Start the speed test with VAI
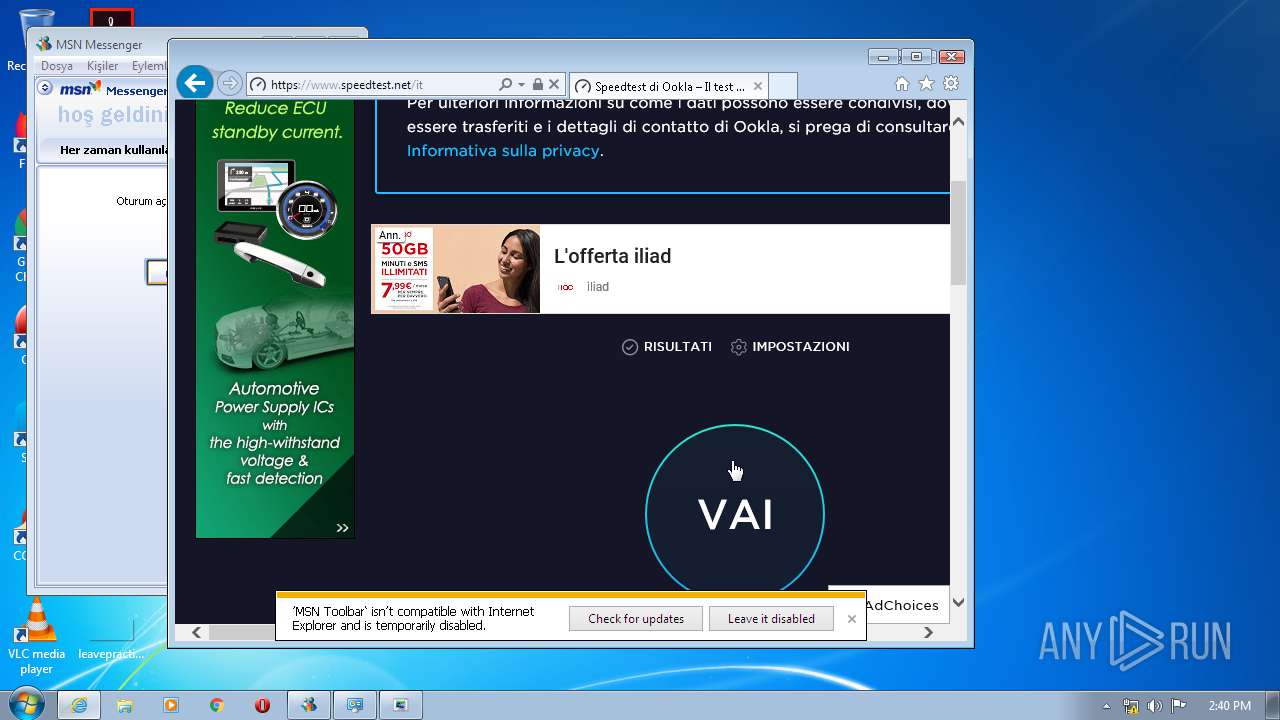 pyautogui.click(x=735, y=514)
